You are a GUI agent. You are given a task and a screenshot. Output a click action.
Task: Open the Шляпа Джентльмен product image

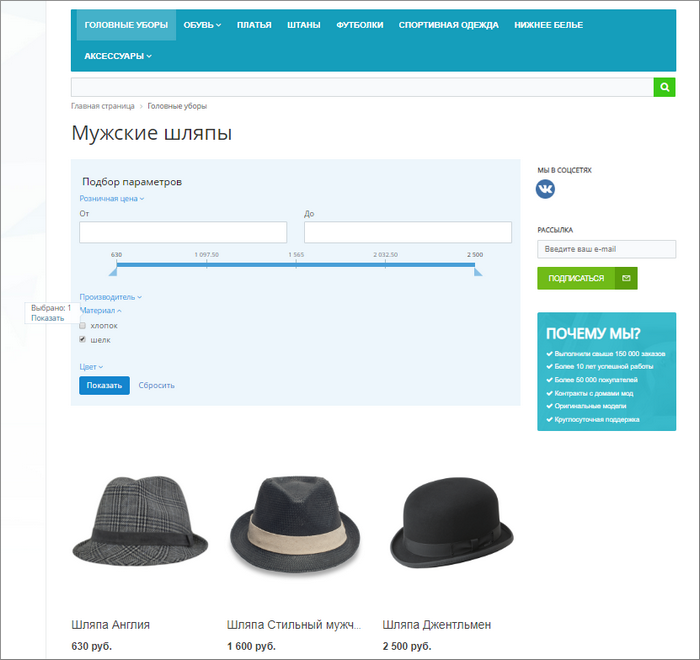451,523
